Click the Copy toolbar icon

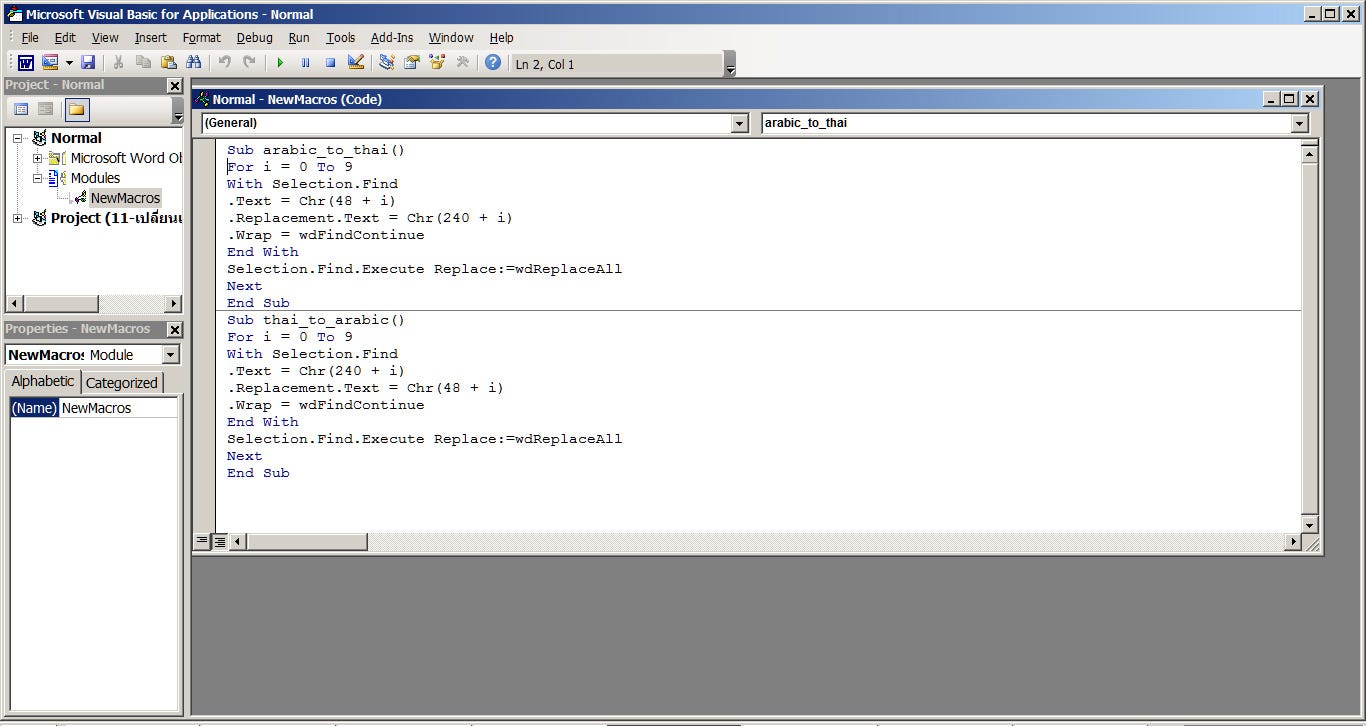143,63
